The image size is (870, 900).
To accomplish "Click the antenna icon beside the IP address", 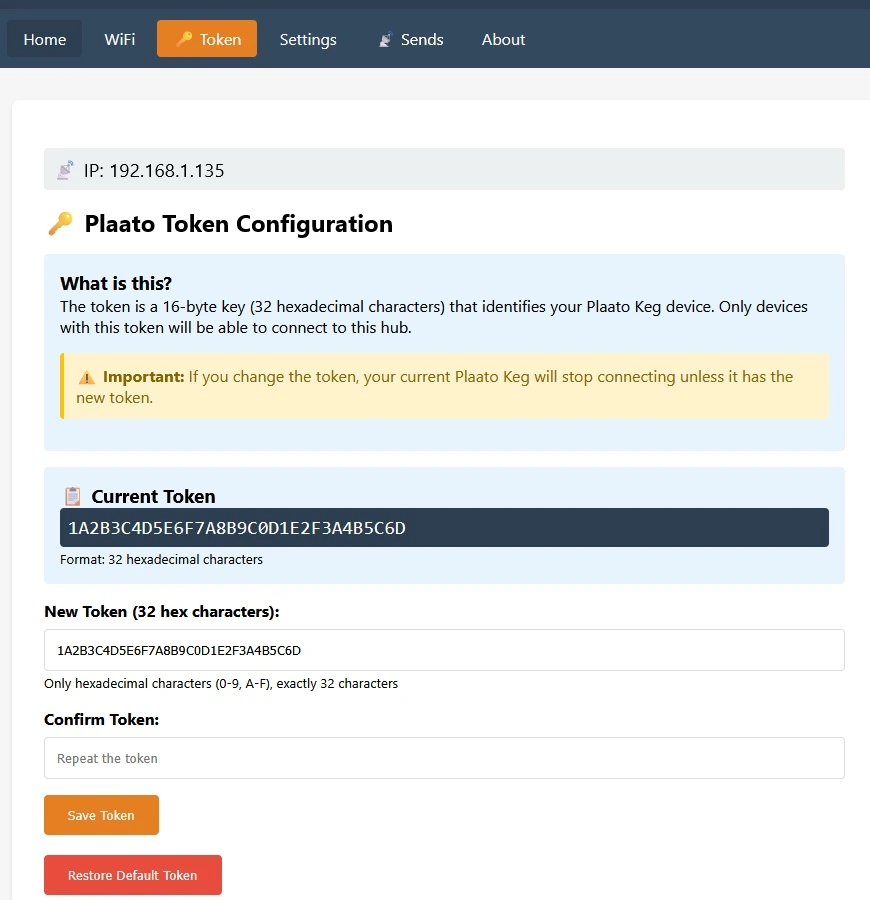I will pos(65,170).
